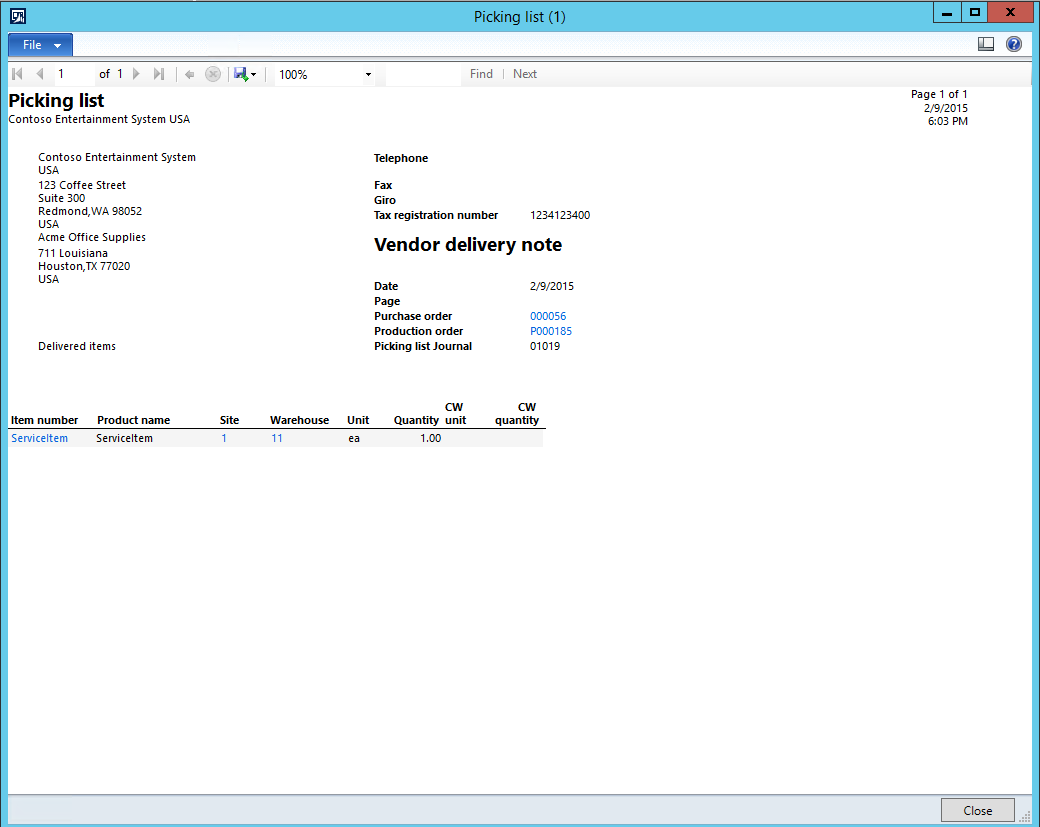Go to the first page of report
Screen dimensions: 1040x827
click(x=17, y=74)
